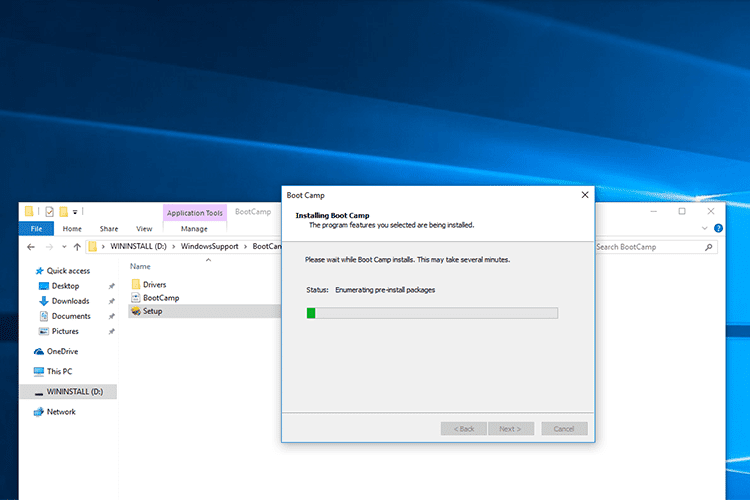The height and width of the screenshot is (500, 750).
Task: Expand the ribbon with the chevron
Action: [704, 228]
